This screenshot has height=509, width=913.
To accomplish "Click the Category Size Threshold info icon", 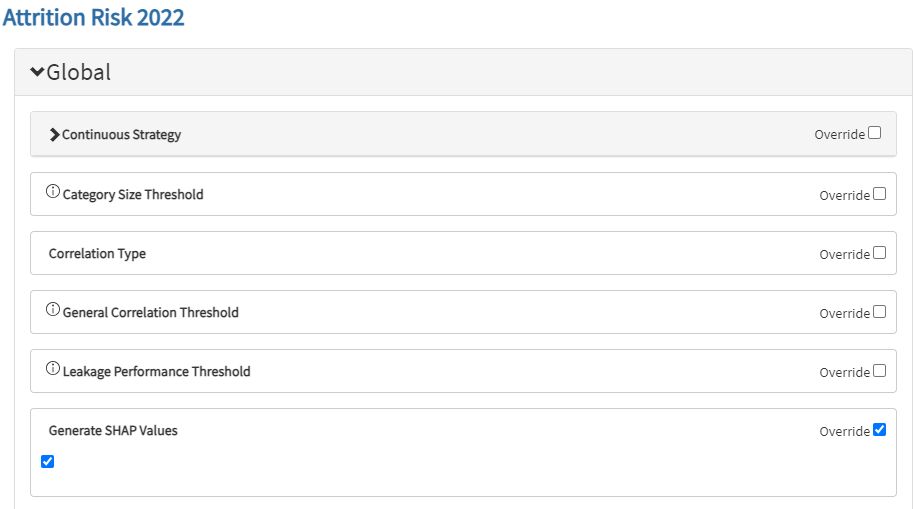I will coord(53,192).
